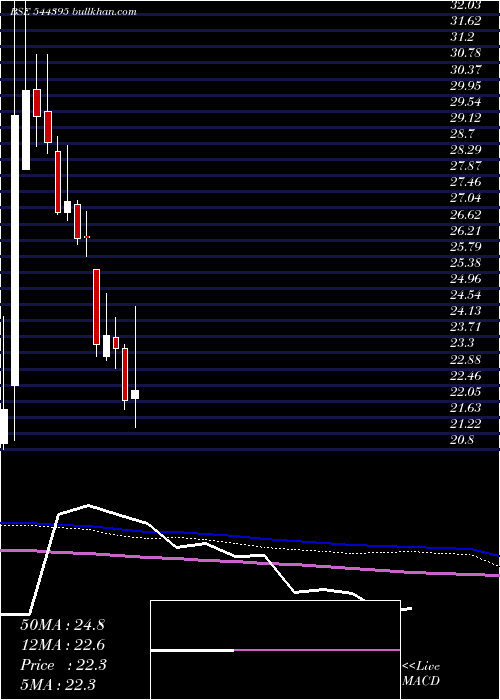The image size is (500, 700).
Task: Click the 24.96 price axis label
Action: (x=467, y=279)
